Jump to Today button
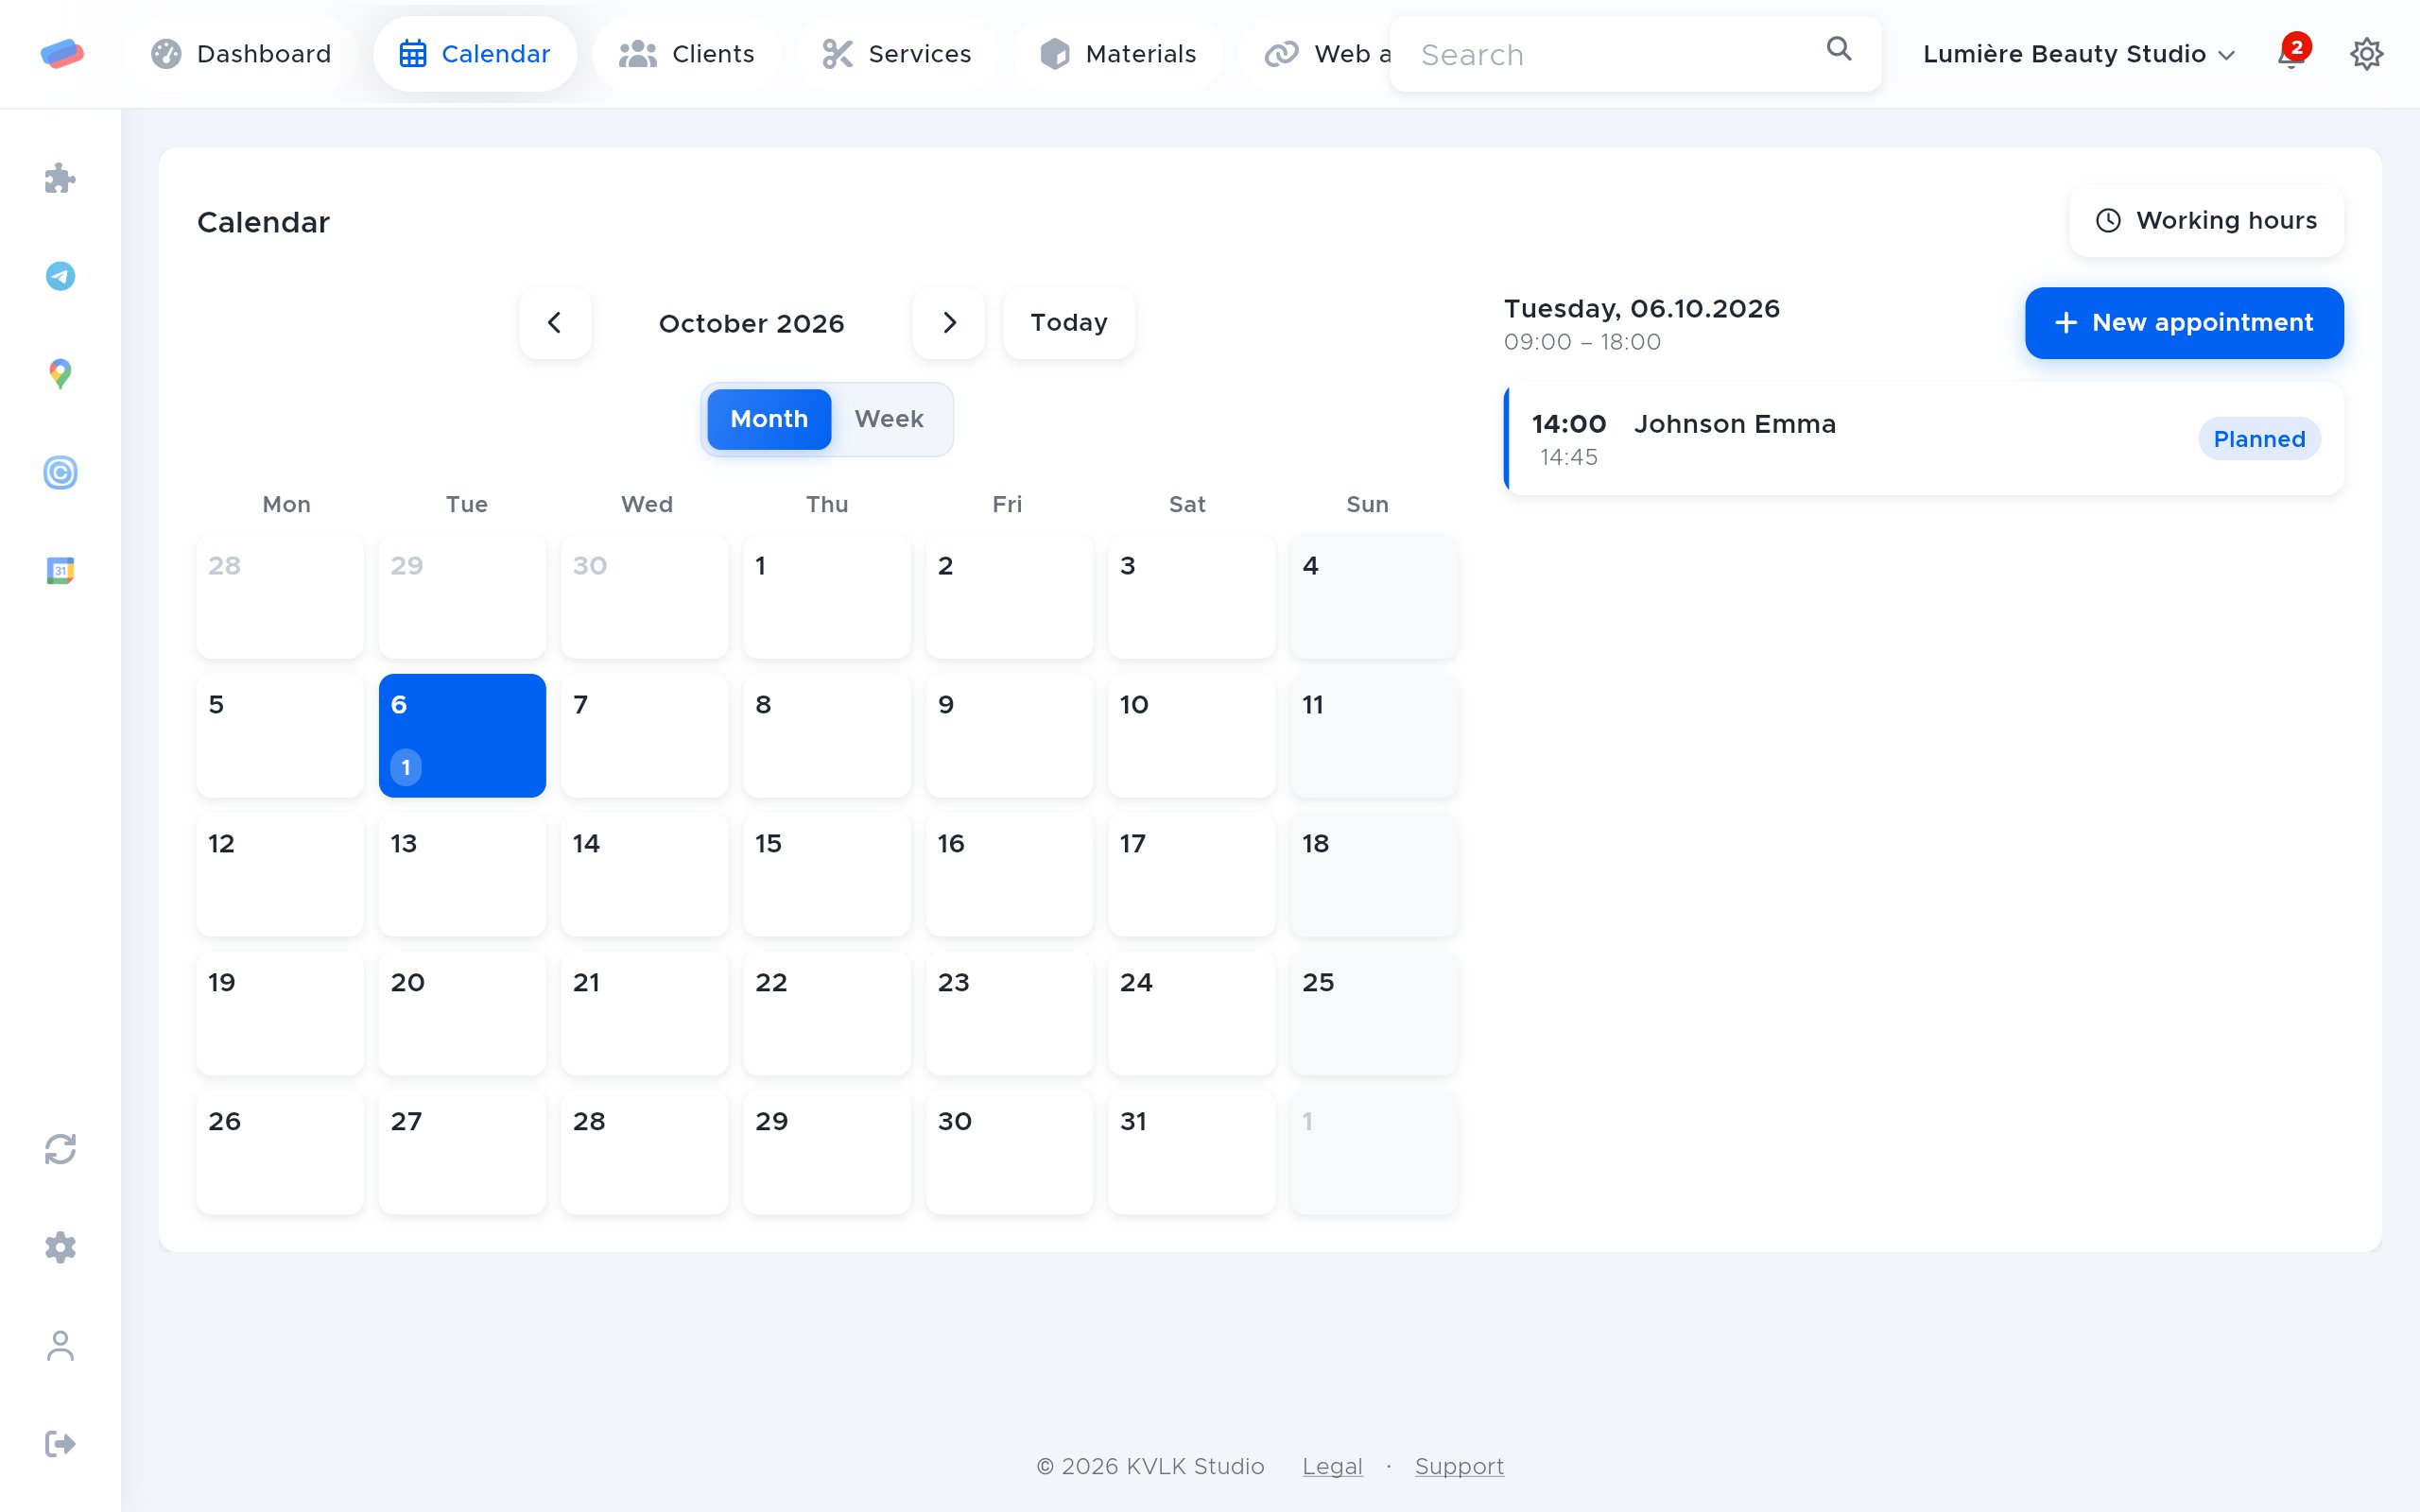 click(x=1069, y=322)
